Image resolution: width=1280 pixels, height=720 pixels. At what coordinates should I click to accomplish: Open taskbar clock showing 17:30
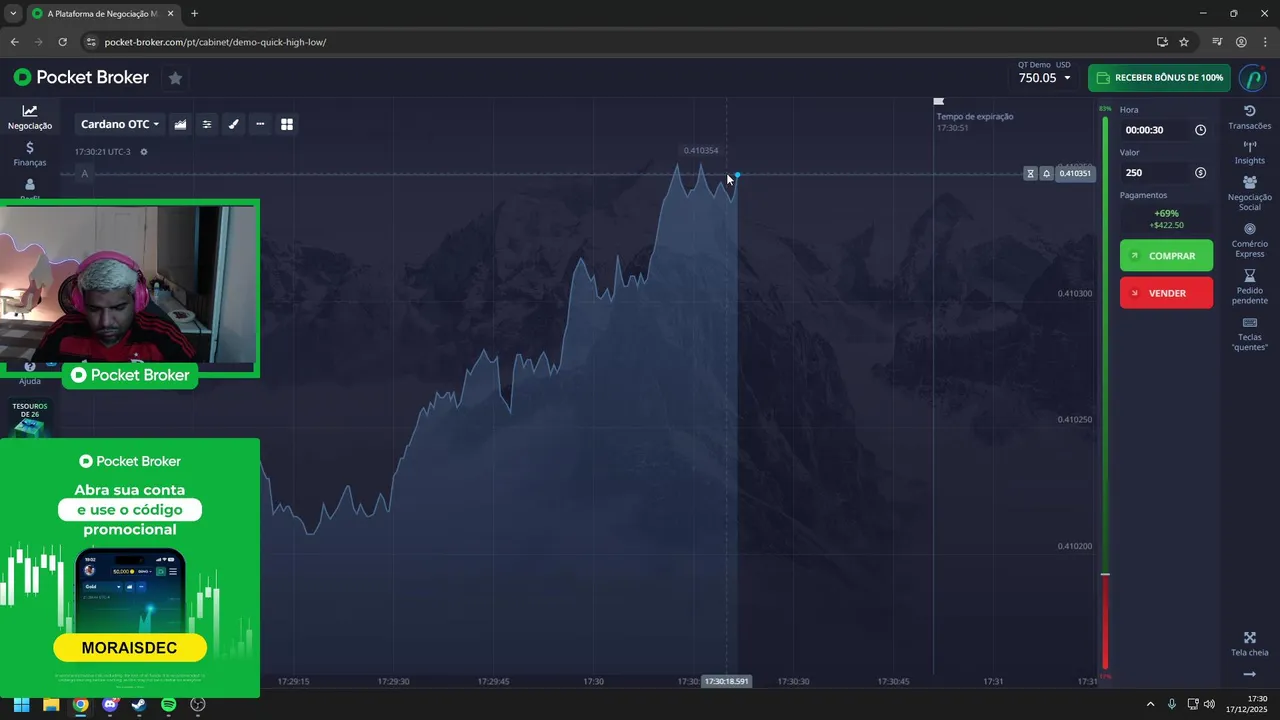[1248, 704]
